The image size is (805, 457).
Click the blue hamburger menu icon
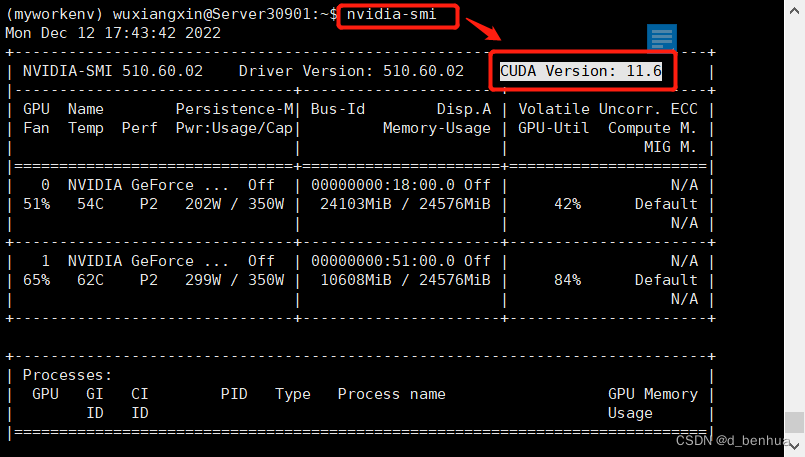coord(662,37)
